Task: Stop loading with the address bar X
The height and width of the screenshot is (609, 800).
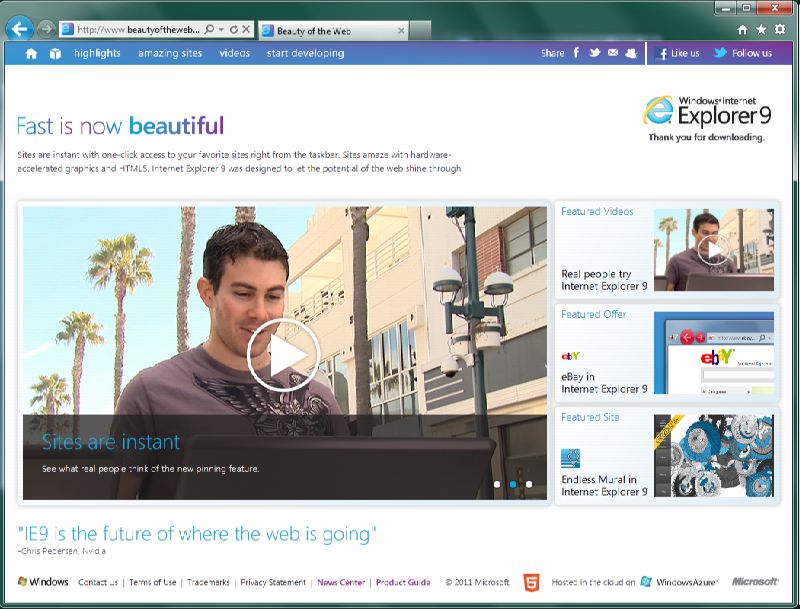Action: (x=246, y=30)
